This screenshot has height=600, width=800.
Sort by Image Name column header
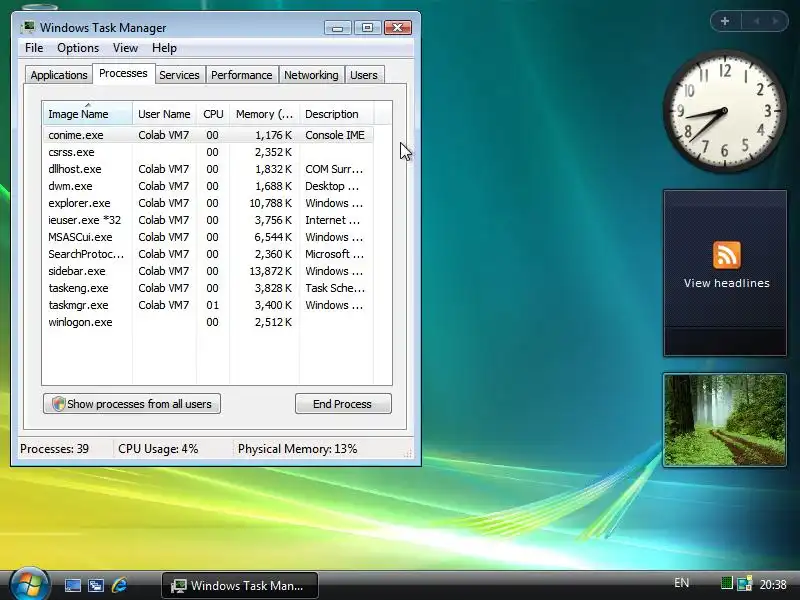[x=88, y=114]
